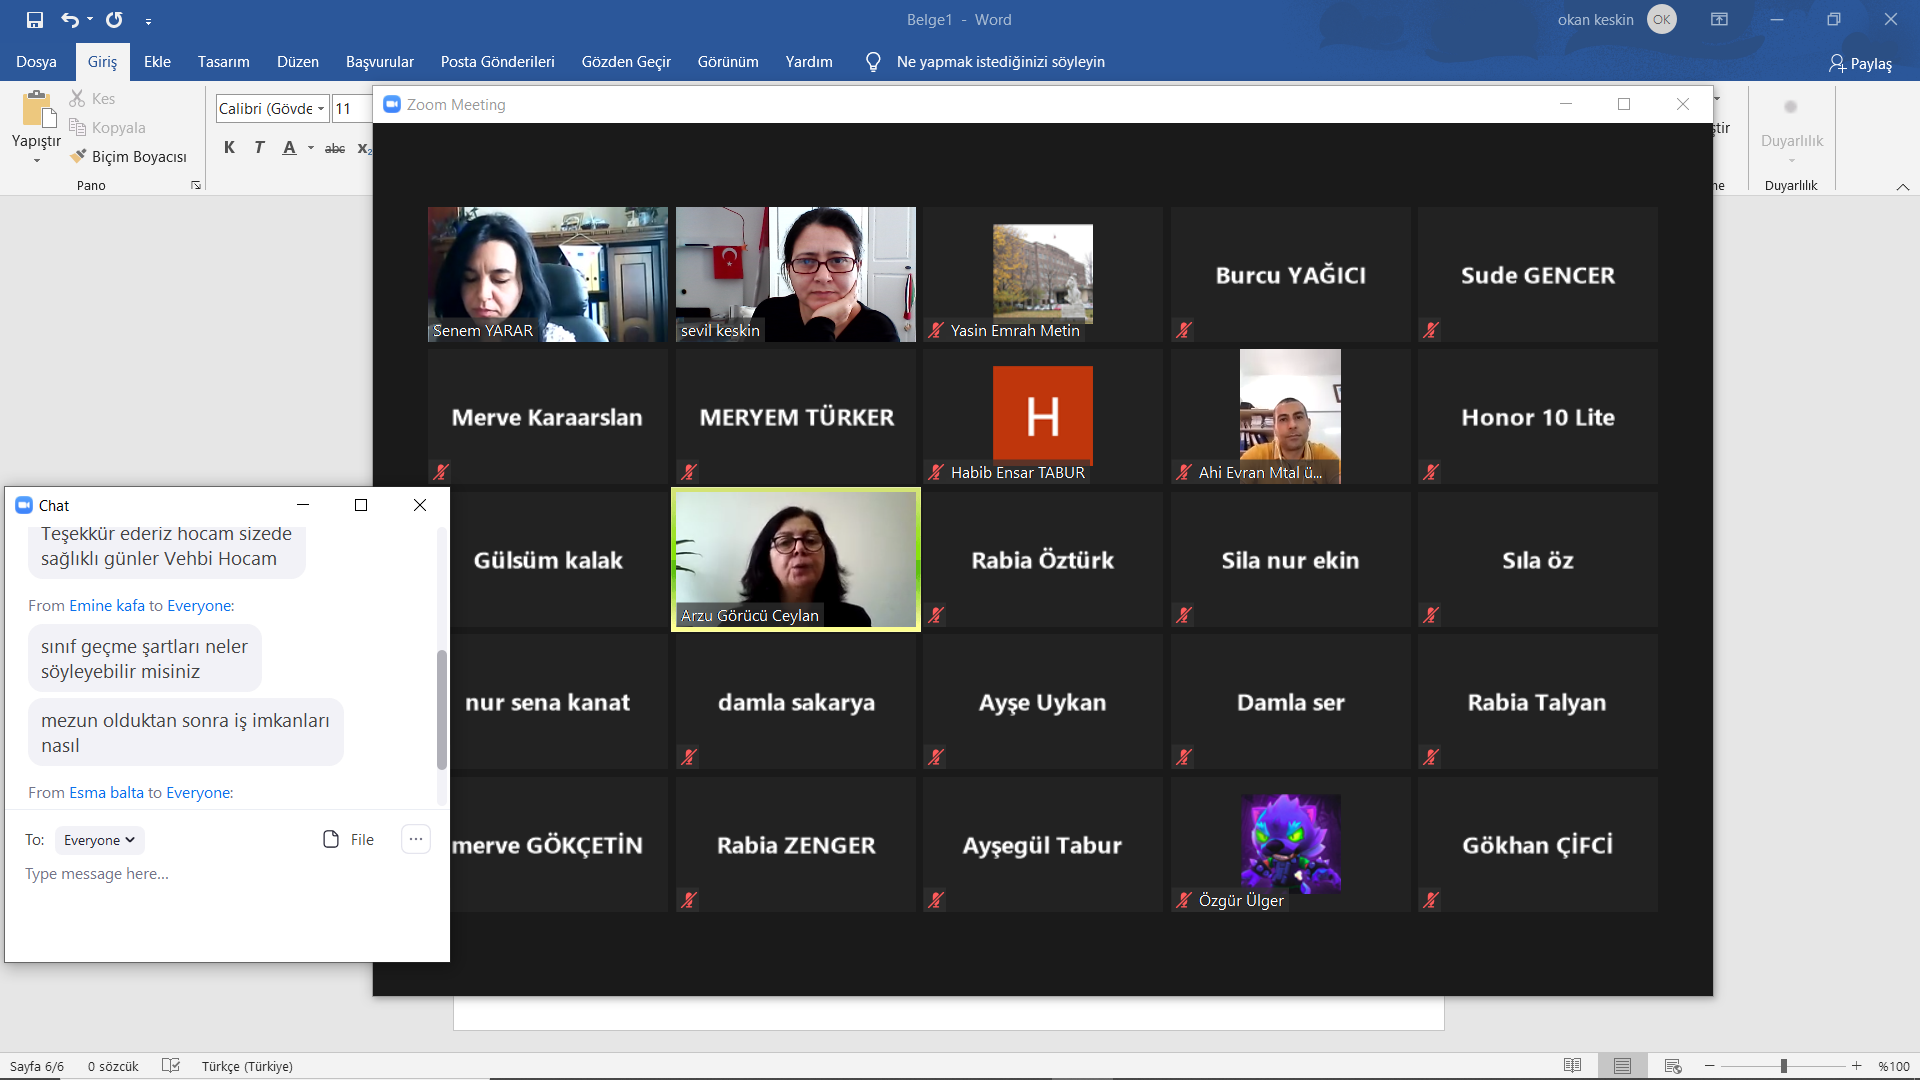Click the Undo arrow icon

(x=69, y=20)
